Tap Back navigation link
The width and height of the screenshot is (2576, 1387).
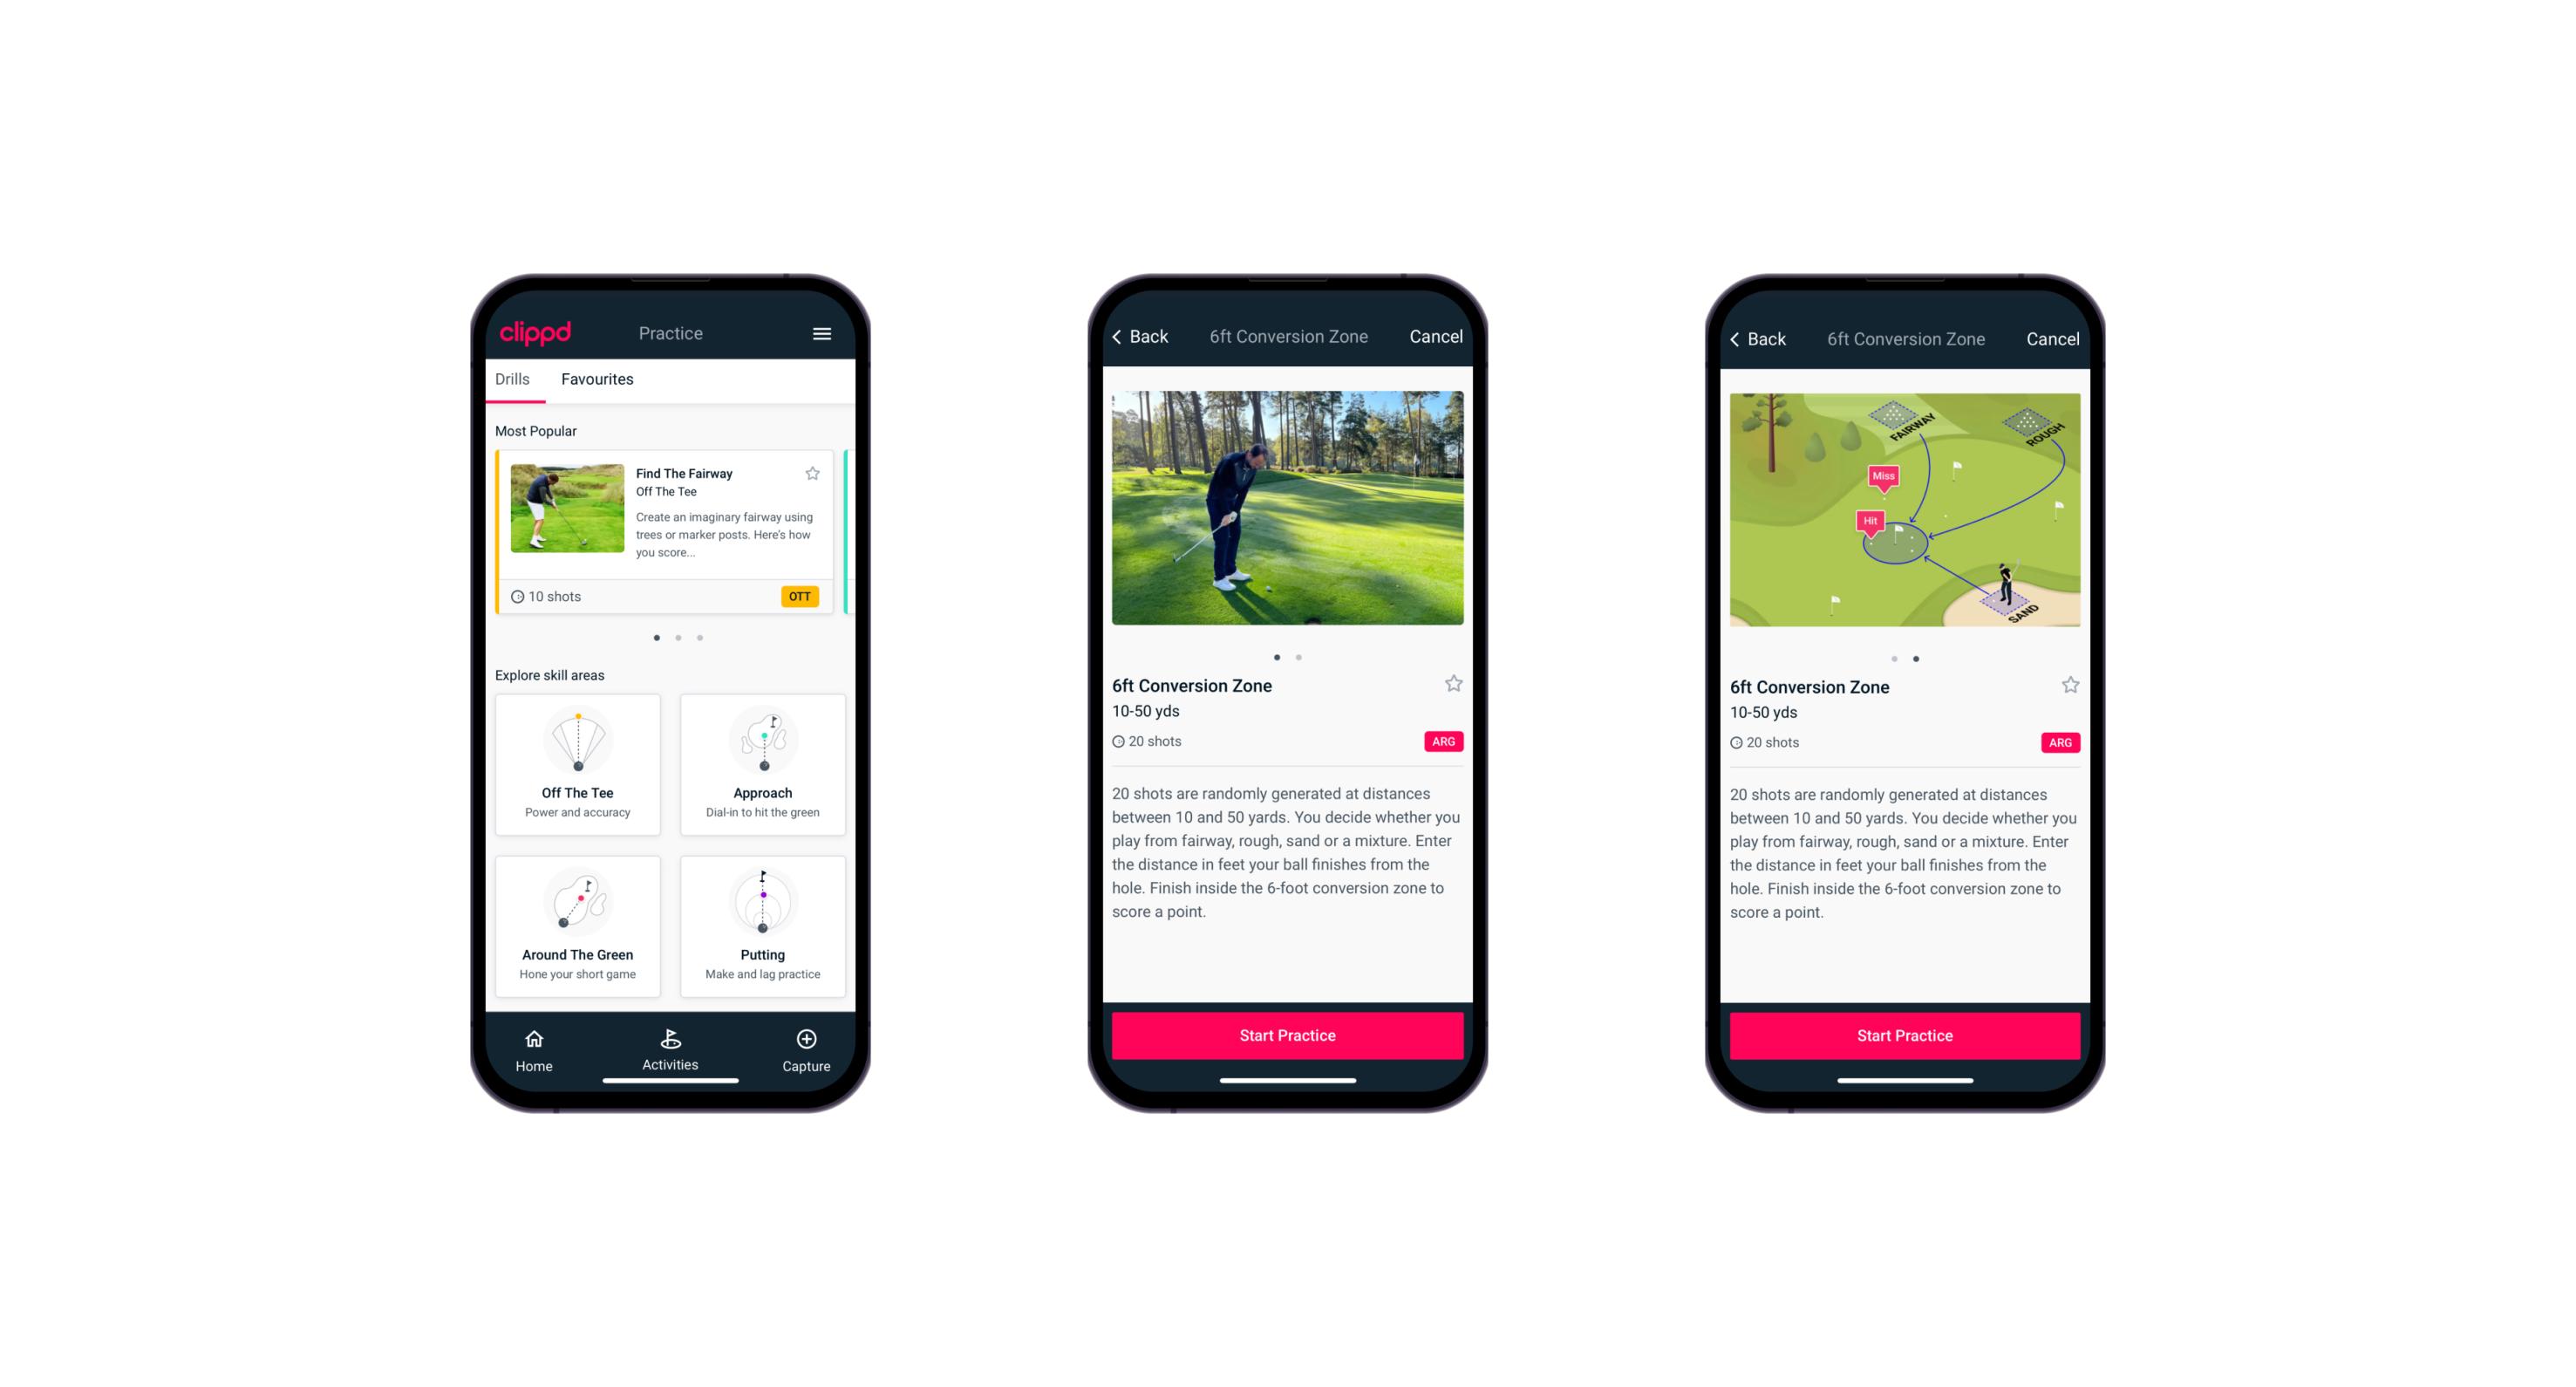tap(1142, 335)
